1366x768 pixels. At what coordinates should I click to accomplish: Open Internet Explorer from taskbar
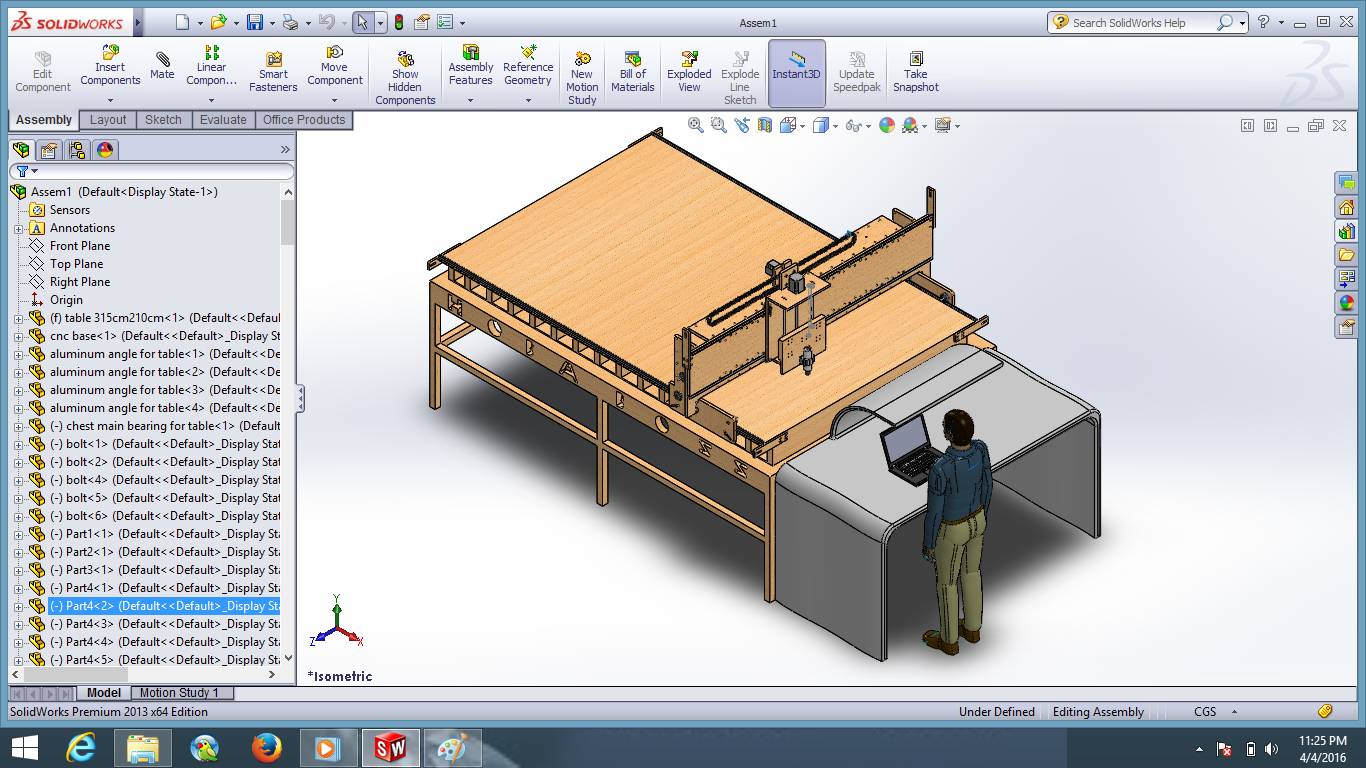(x=81, y=747)
